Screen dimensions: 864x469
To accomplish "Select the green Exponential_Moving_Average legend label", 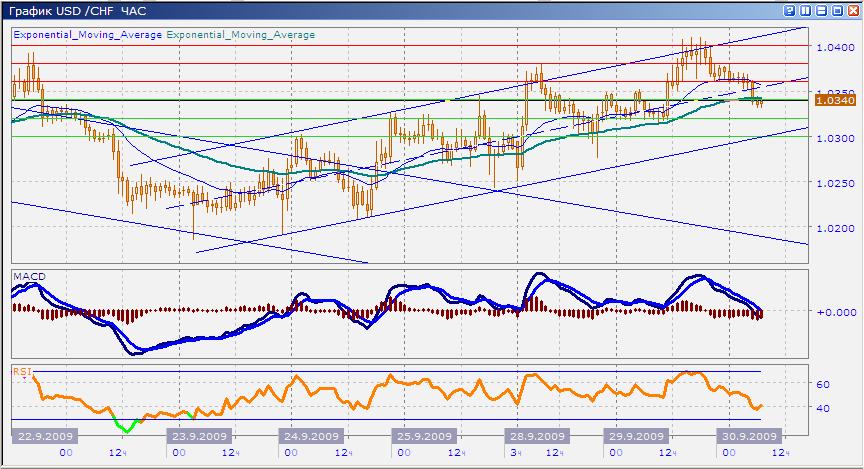I will pos(240,35).
